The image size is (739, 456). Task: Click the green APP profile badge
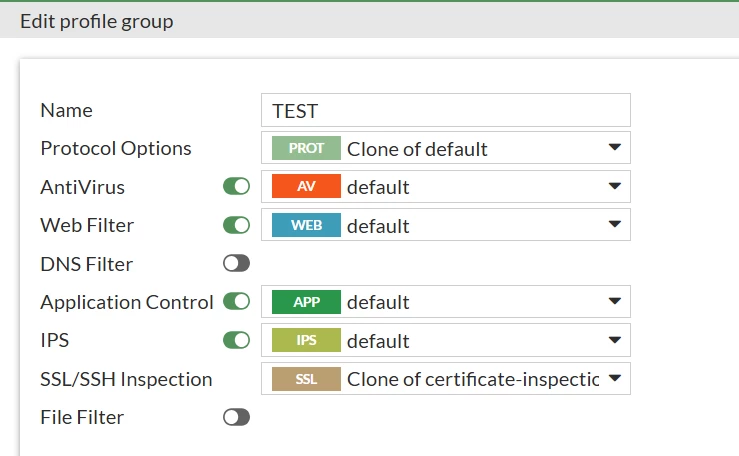pyautogui.click(x=306, y=302)
